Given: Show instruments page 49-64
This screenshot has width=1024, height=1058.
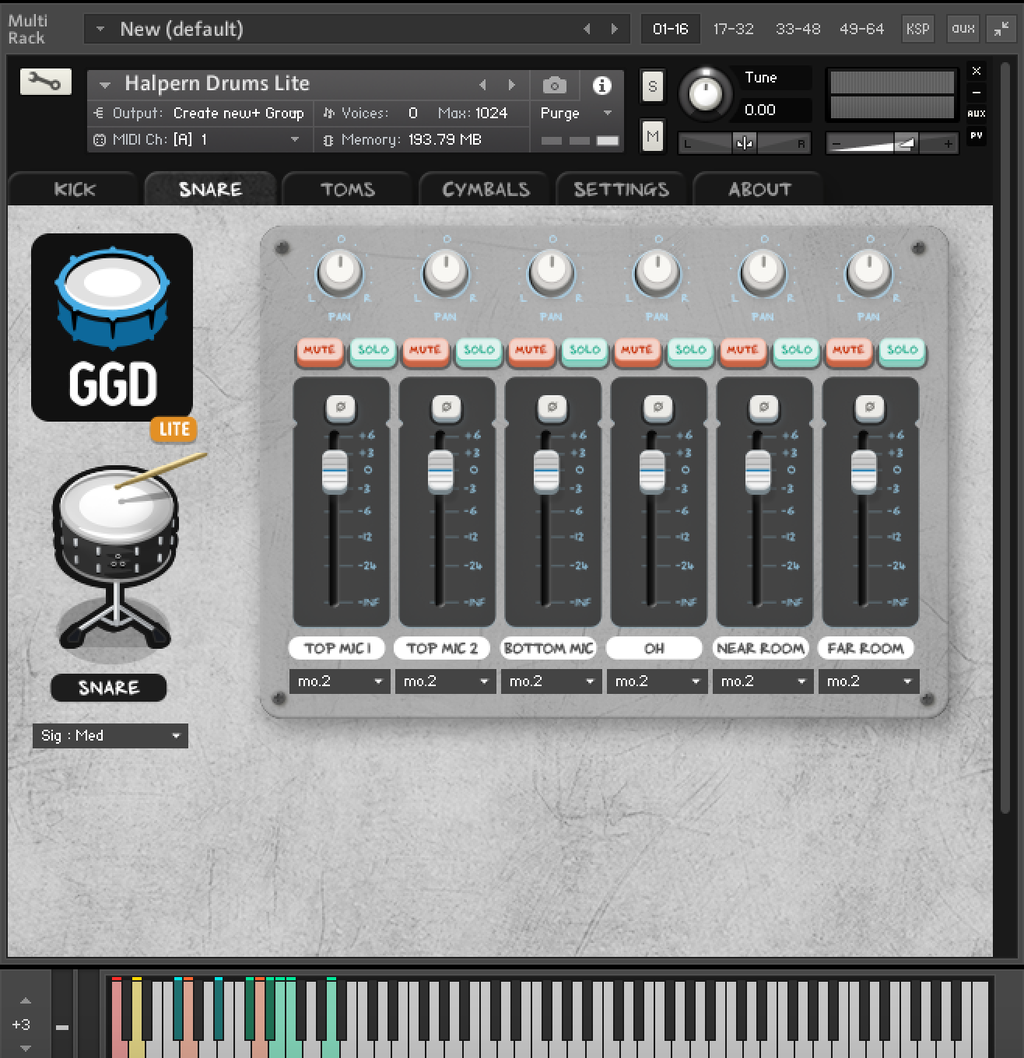Looking at the screenshot, I should (861, 29).
